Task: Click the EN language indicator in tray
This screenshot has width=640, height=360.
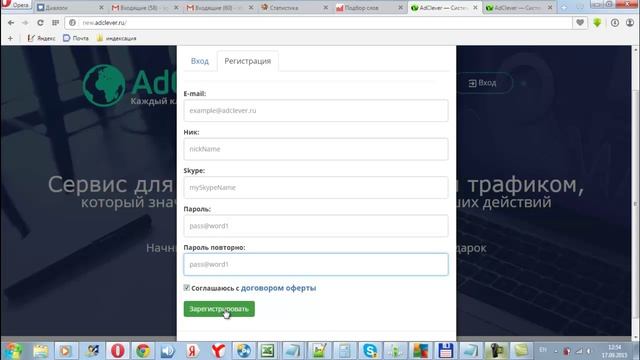Action: point(543,350)
